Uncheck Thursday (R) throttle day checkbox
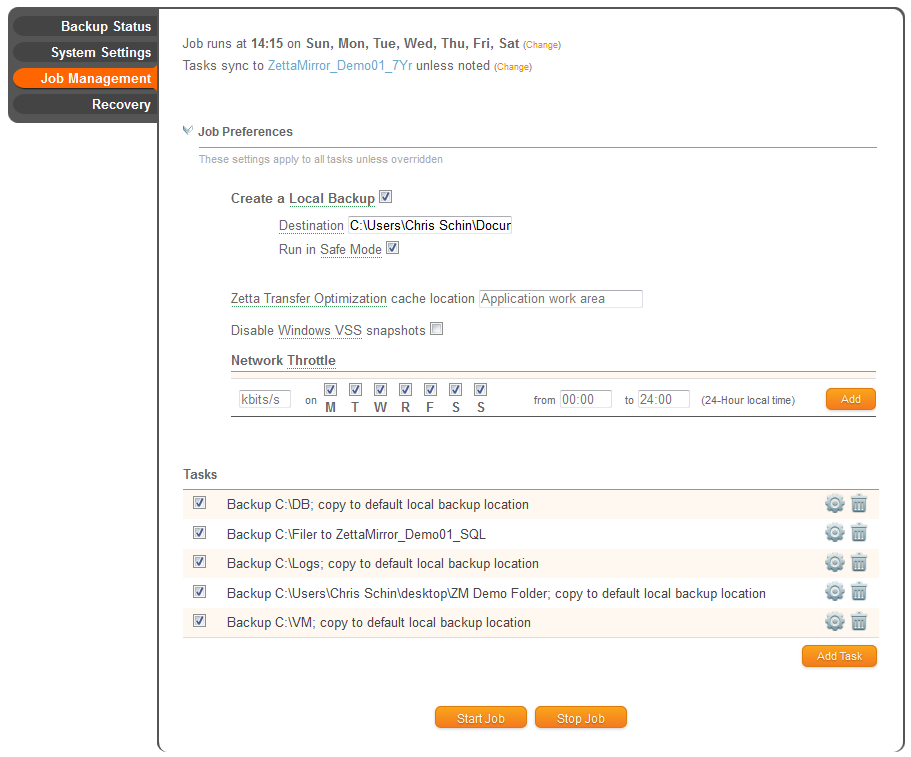 (406, 389)
